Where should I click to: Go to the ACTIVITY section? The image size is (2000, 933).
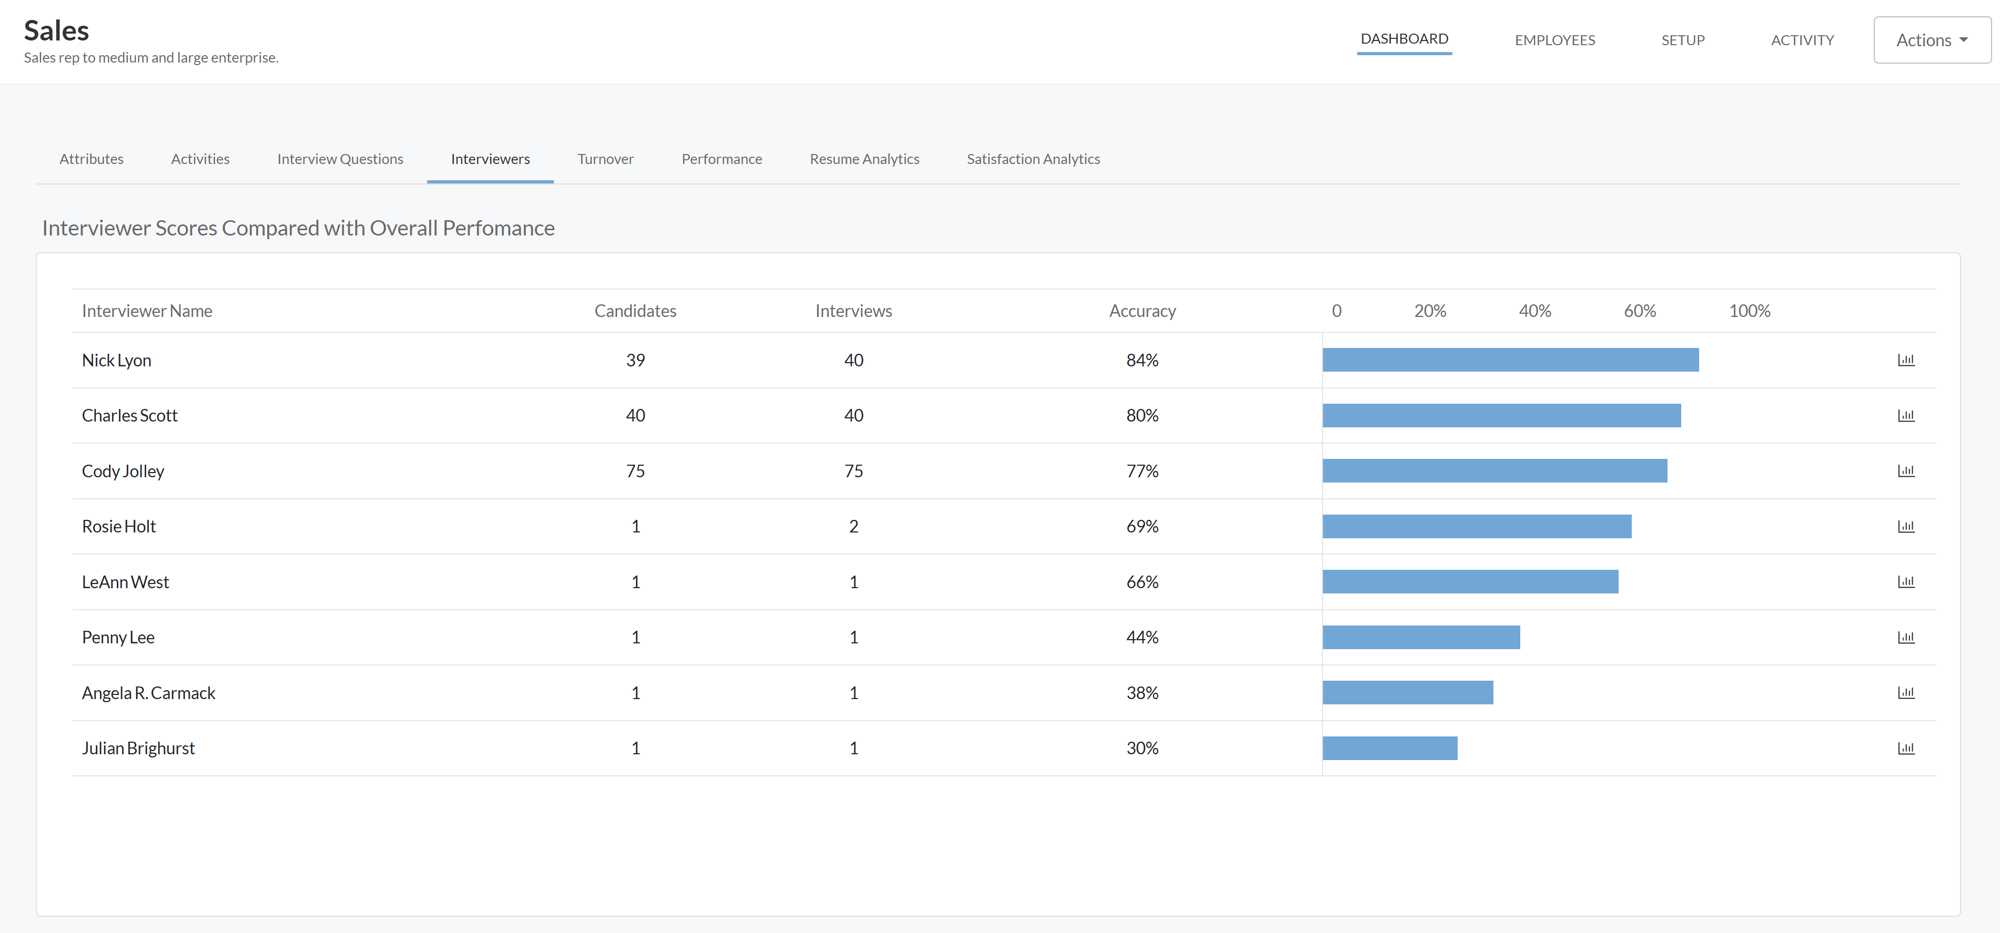(x=1802, y=40)
